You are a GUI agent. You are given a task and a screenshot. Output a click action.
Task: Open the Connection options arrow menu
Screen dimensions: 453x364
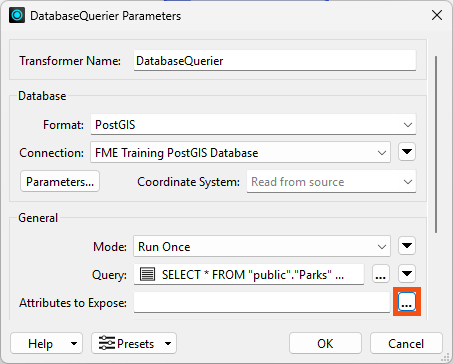(x=407, y=152)
